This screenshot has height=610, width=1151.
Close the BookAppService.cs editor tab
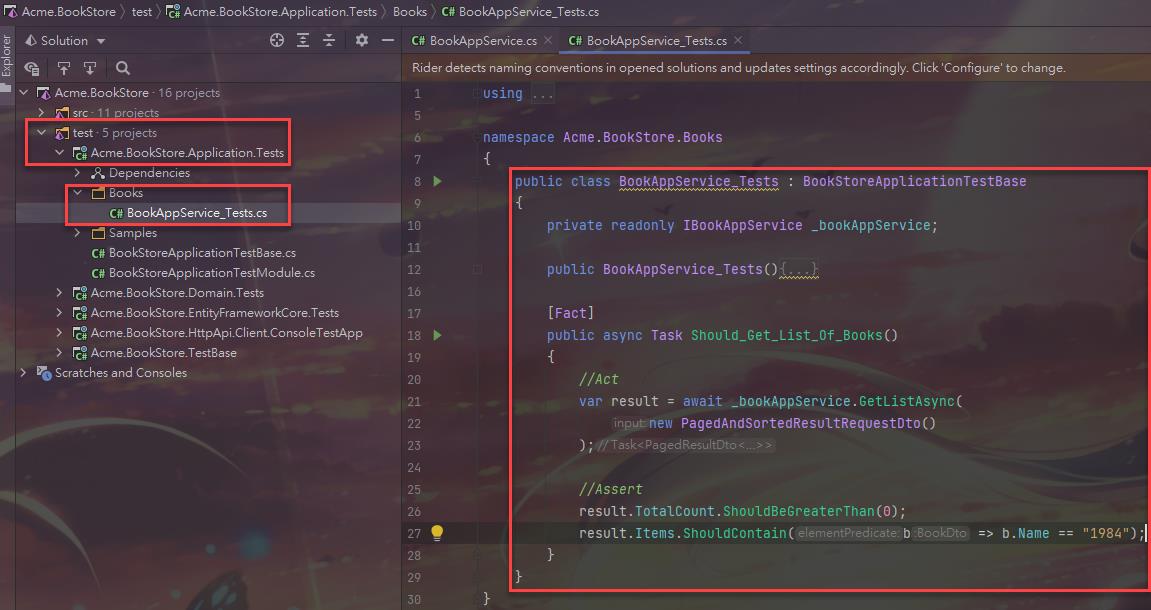tap(547, 41)
